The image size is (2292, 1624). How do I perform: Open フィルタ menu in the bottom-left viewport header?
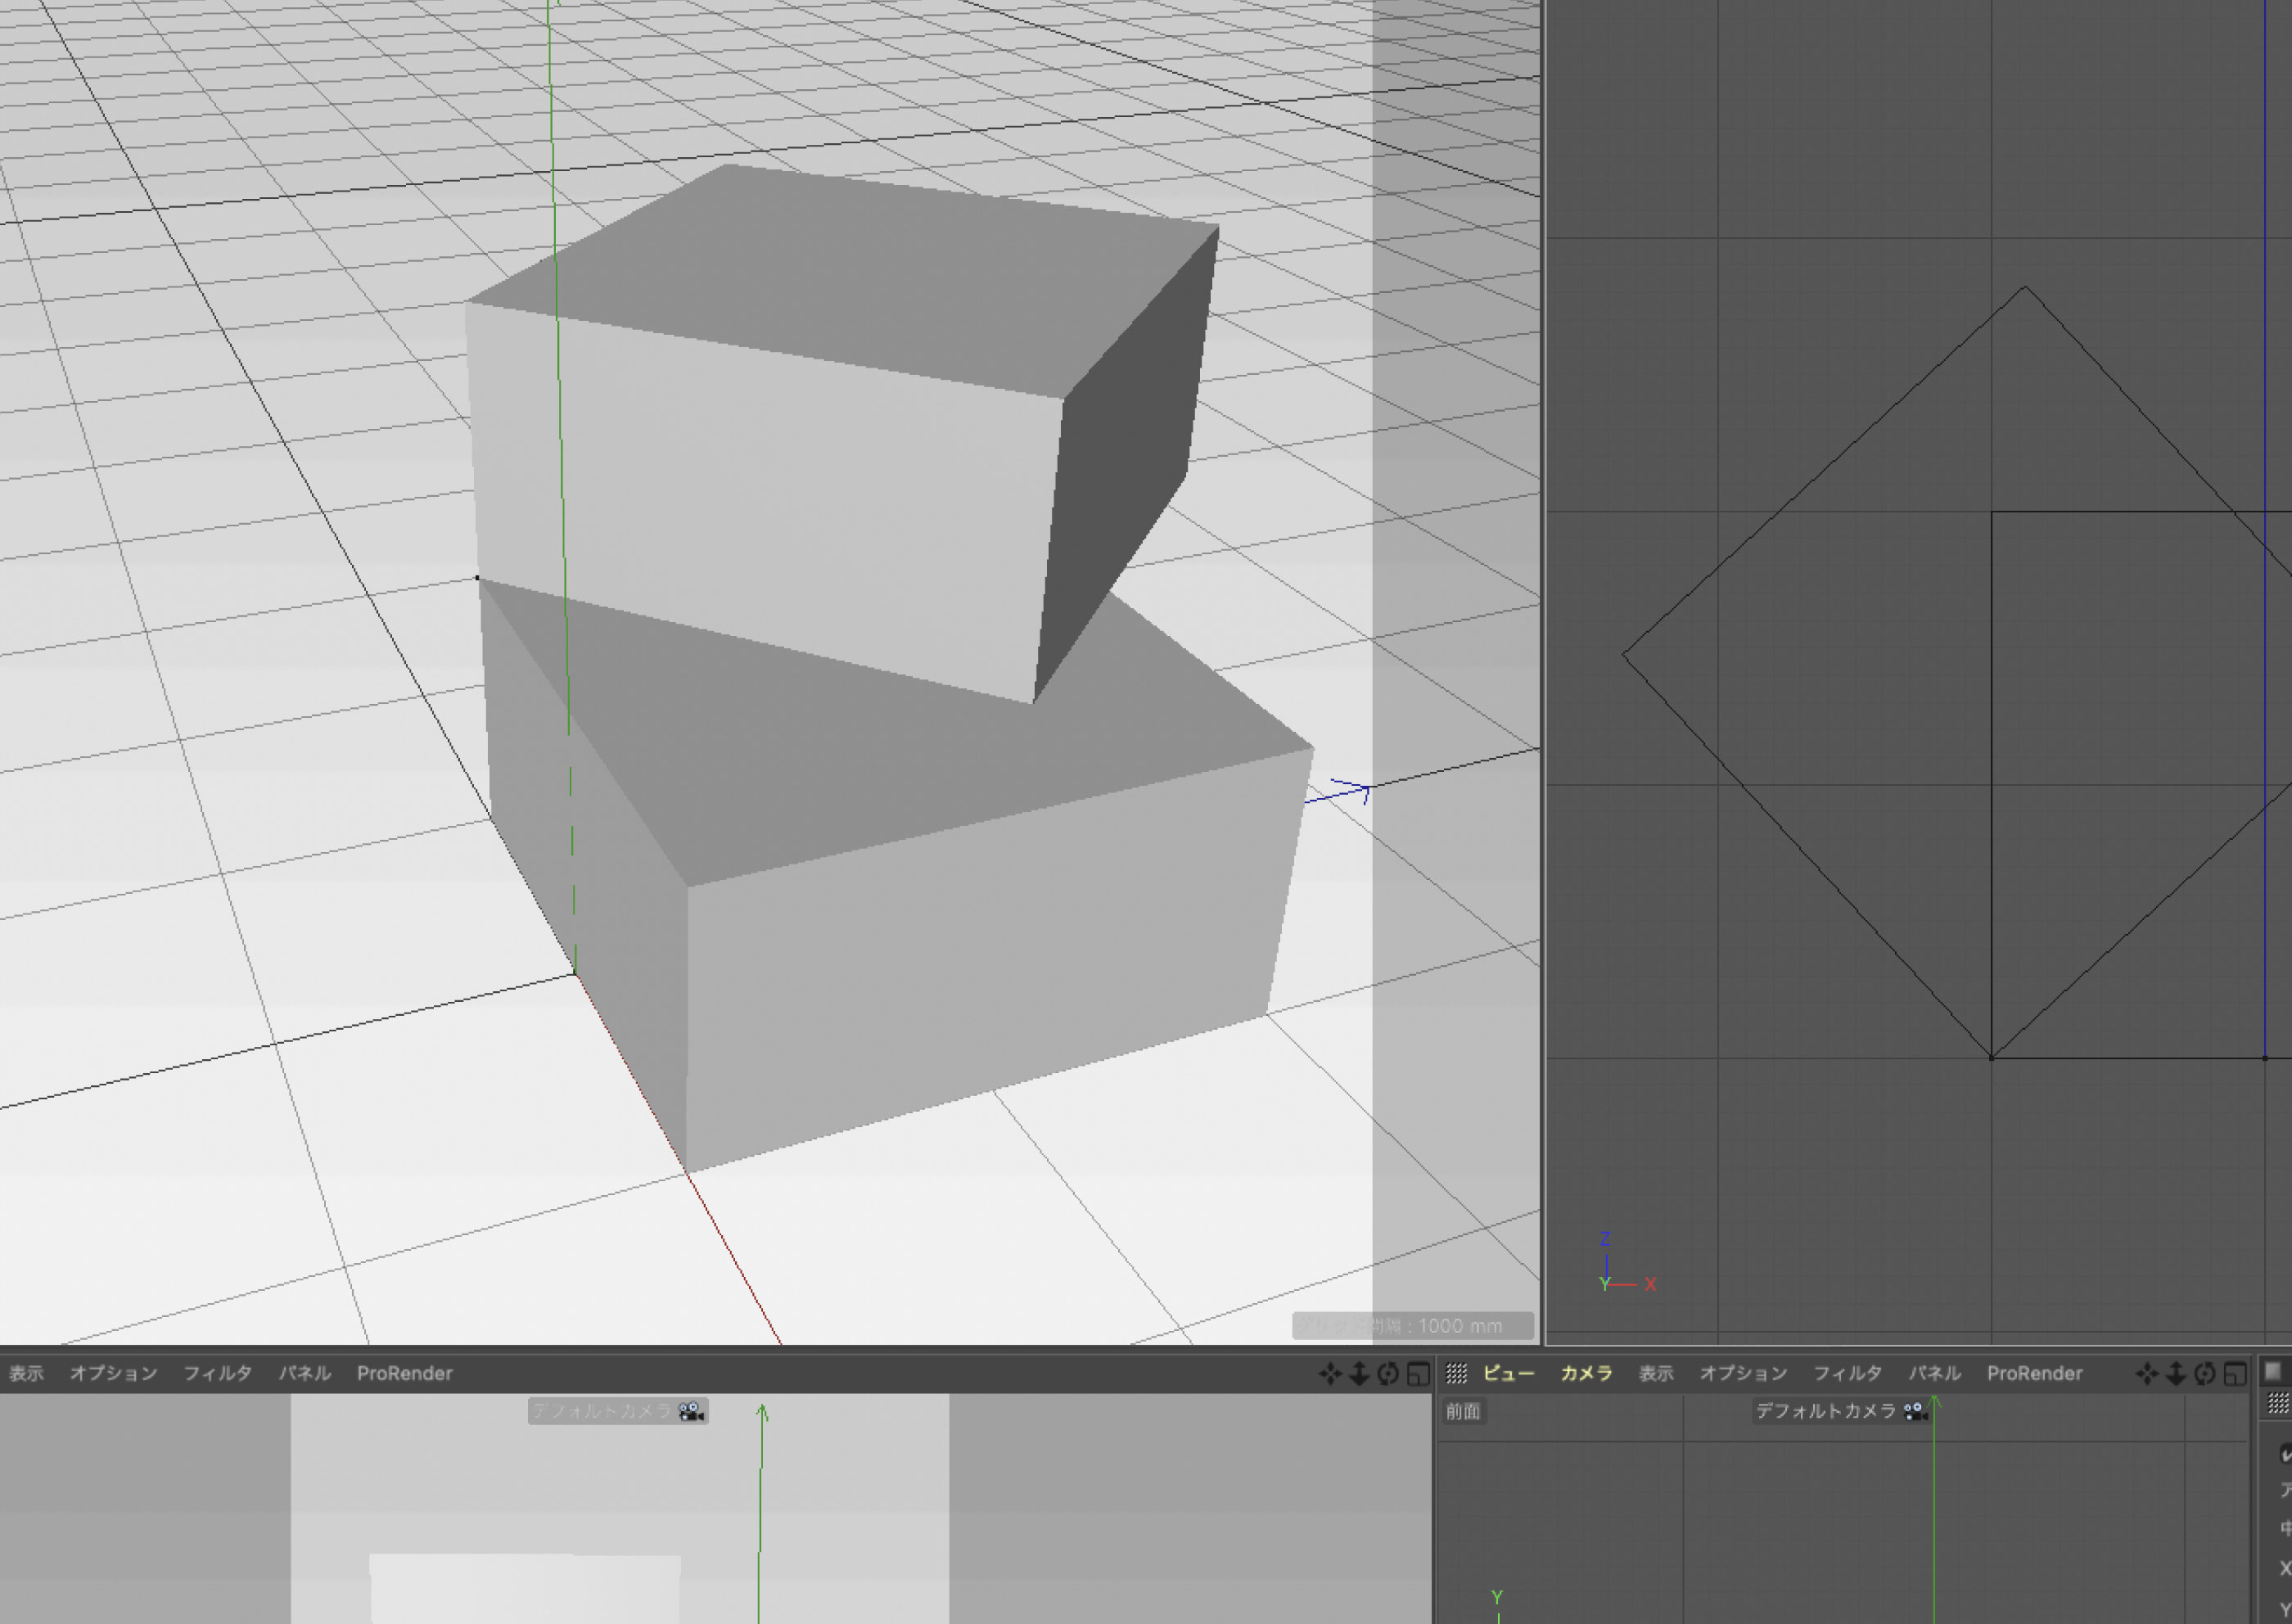point(217,1374)
